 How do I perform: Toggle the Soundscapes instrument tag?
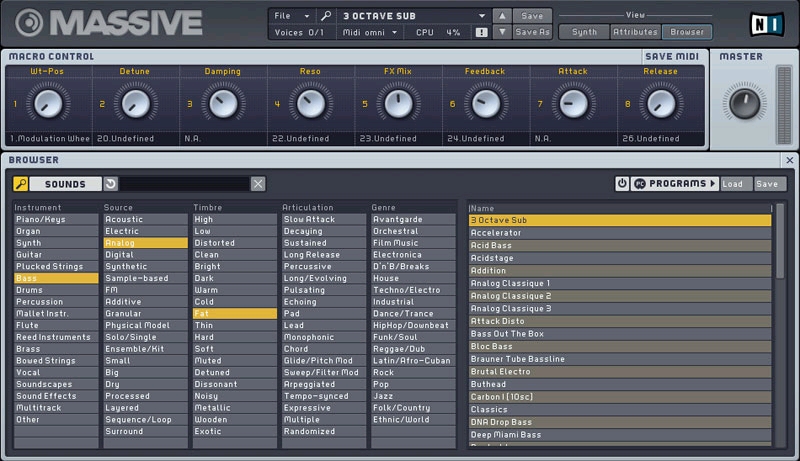(x=56, y=385)
